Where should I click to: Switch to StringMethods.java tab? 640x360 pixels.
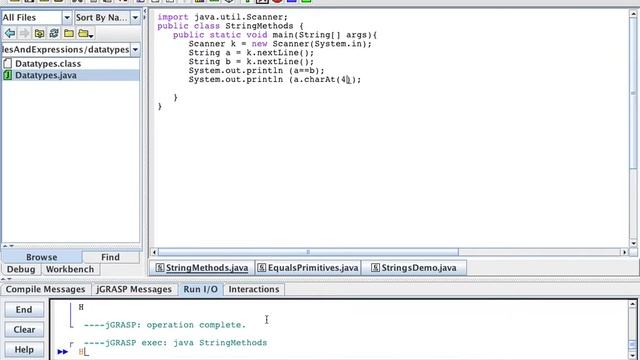click(x=202, y=268)
